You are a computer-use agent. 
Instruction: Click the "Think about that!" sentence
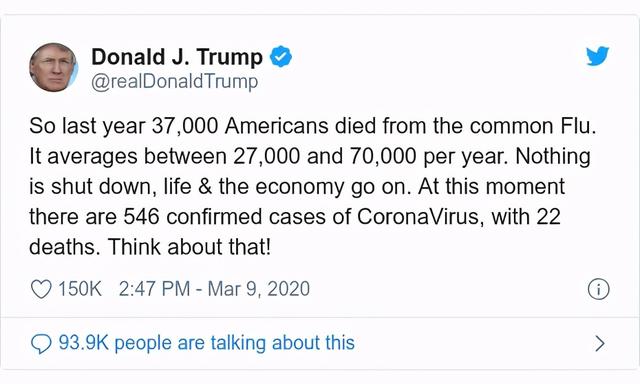(189, 247)
